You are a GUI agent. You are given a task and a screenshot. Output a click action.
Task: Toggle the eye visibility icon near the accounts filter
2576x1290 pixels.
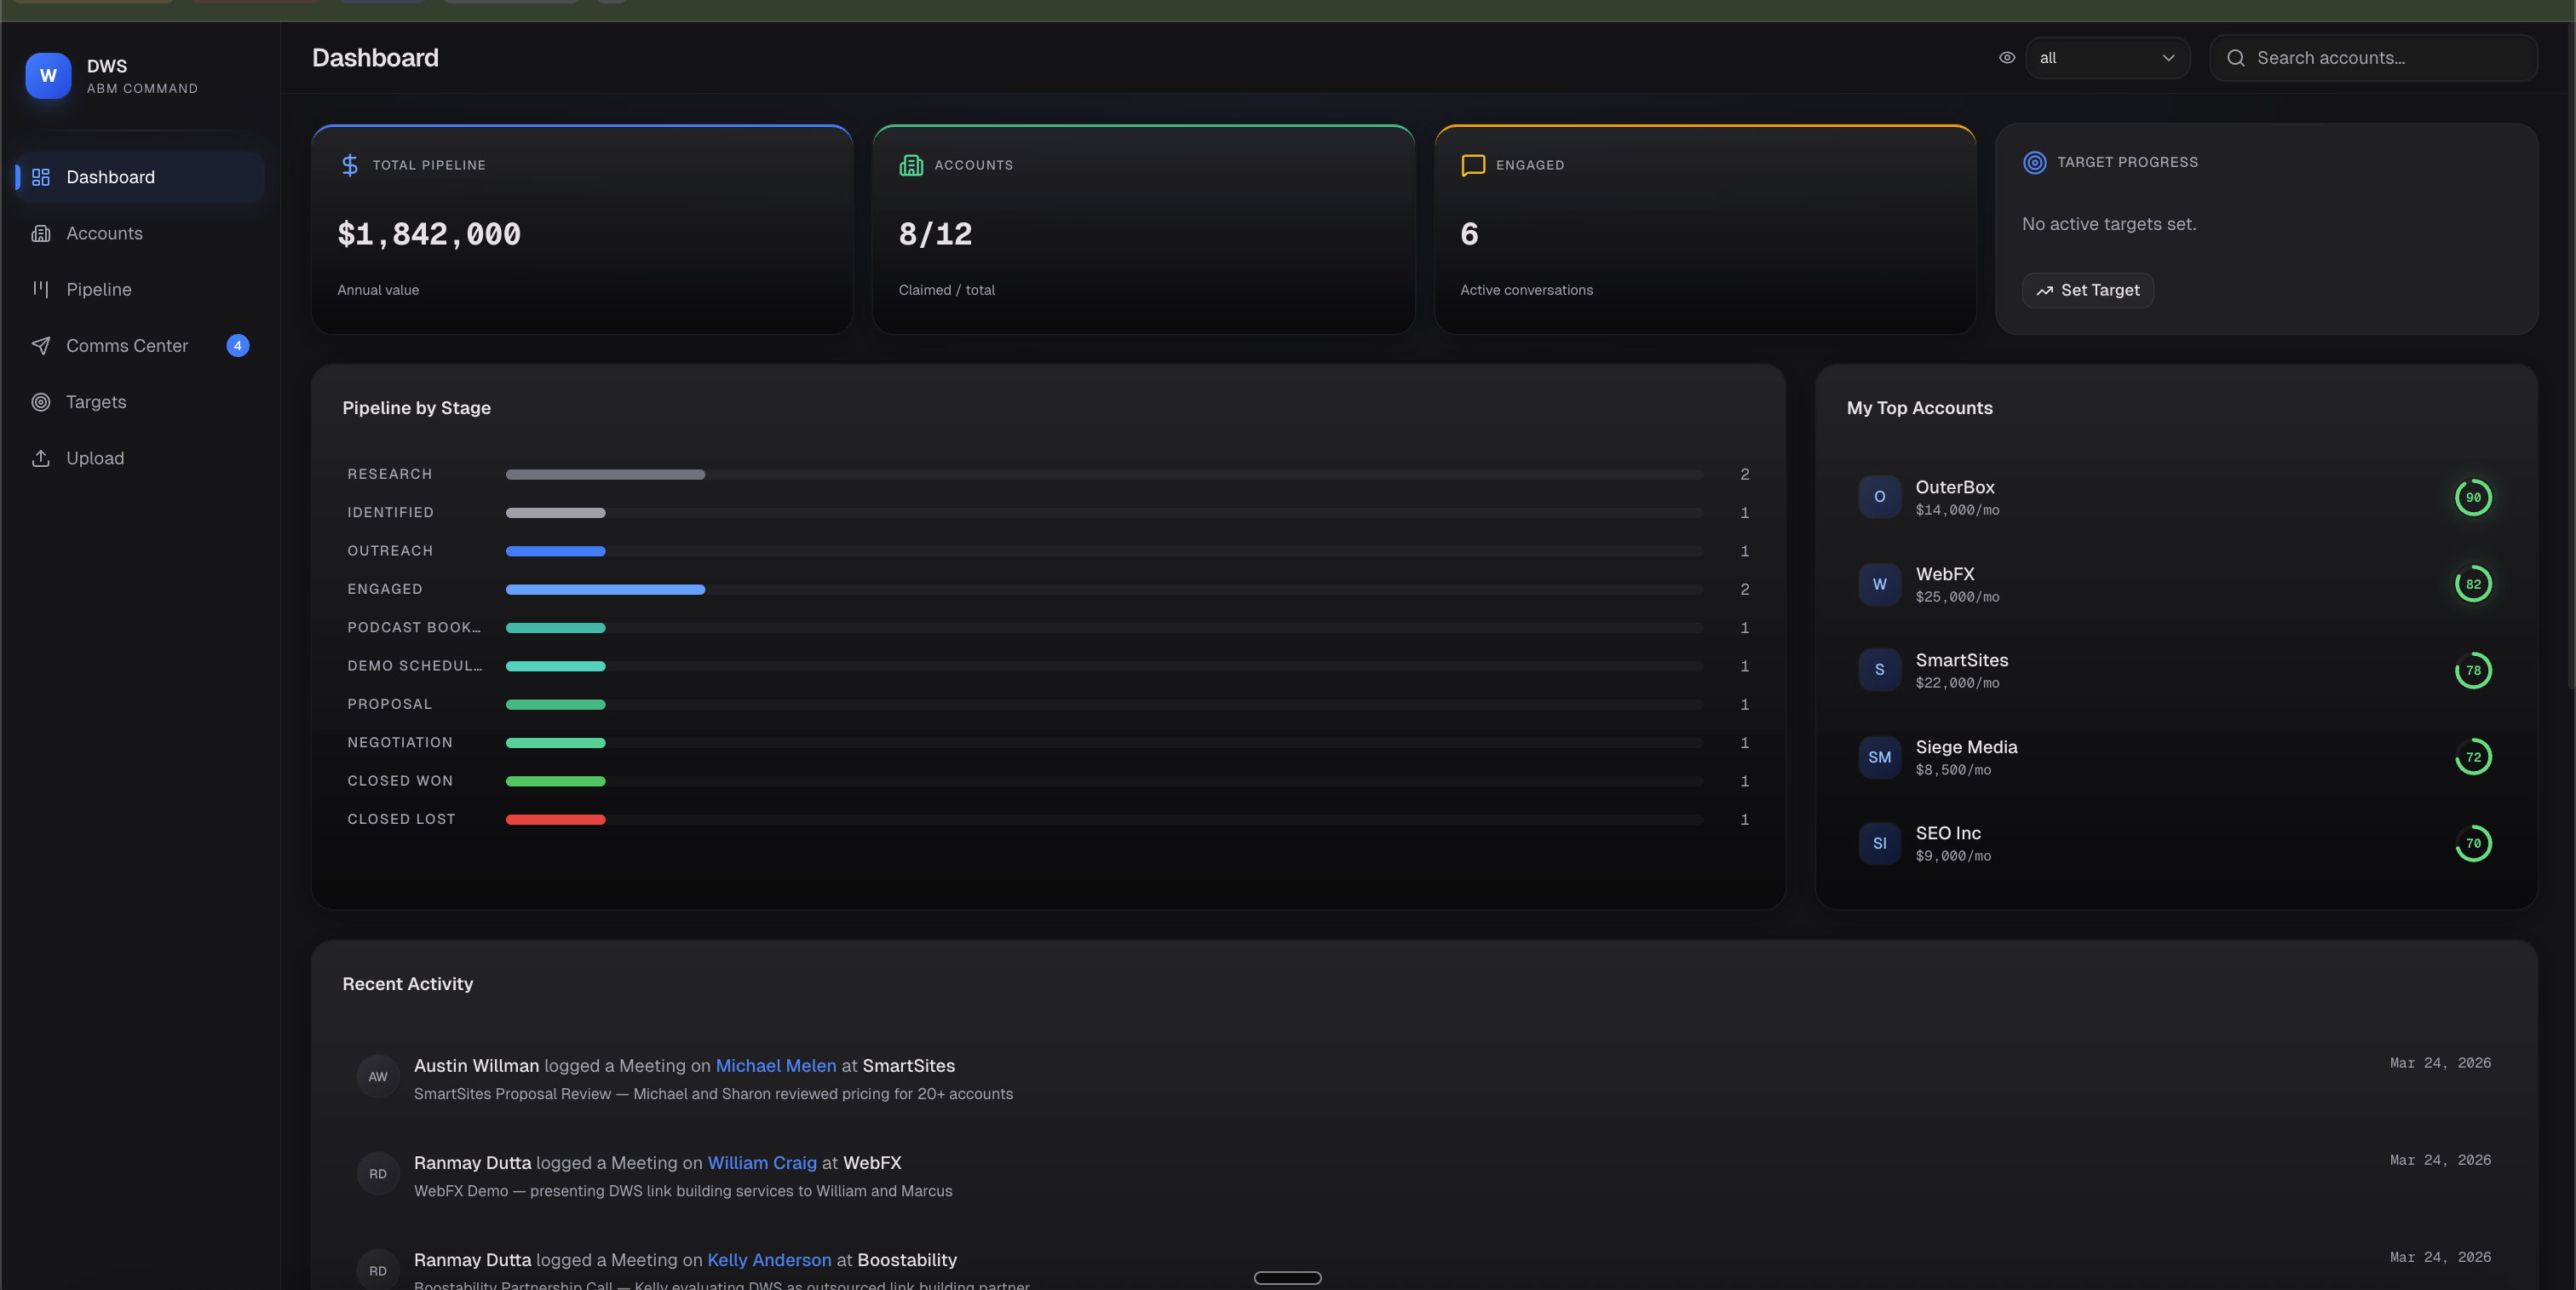[2006, 57]
